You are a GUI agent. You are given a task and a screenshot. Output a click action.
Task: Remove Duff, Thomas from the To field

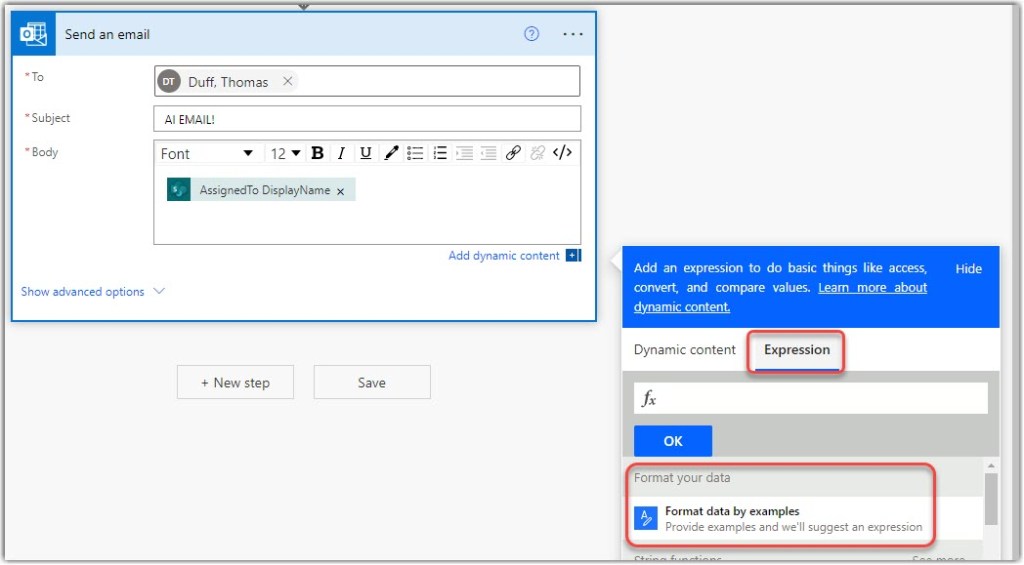click(288, 82)
